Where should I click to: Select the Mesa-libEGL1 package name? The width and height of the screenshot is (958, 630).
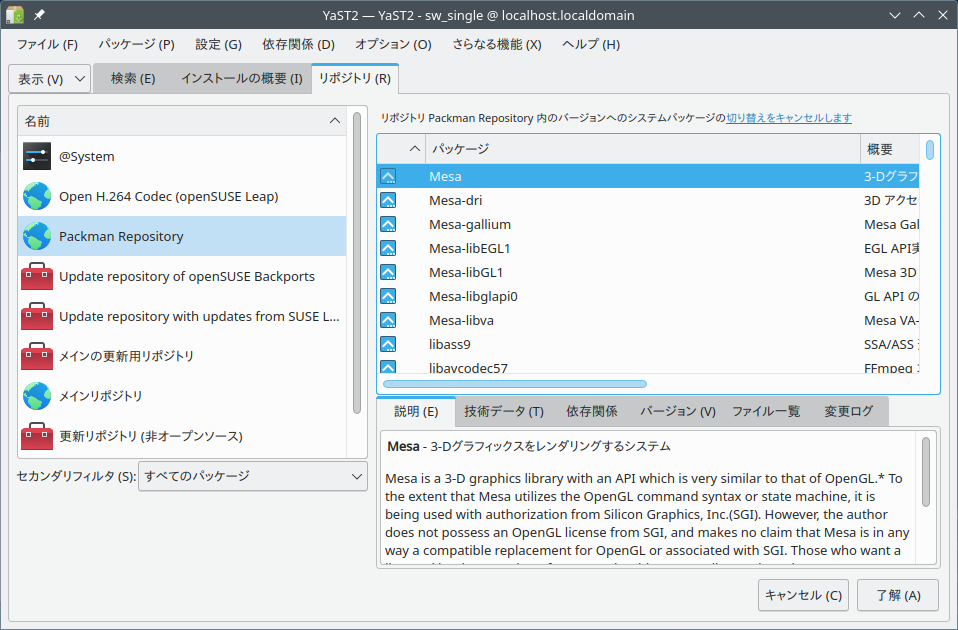[469, 248]
